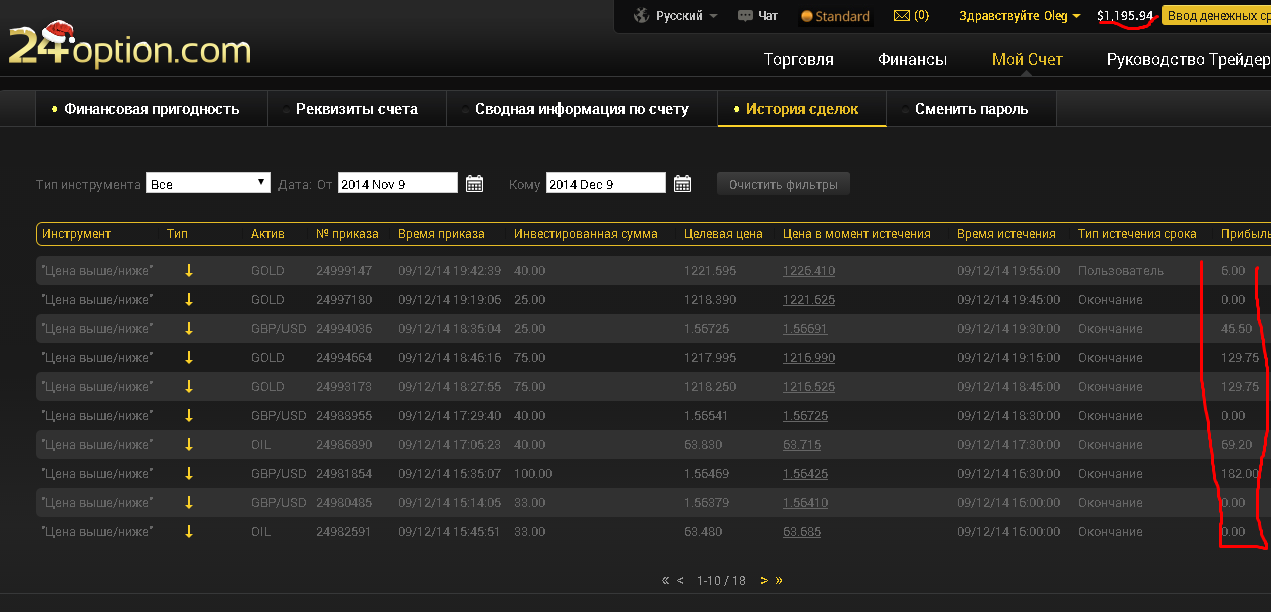Sort by the Инвестированная сумма column header
The height and width of the screenshot is (612, 1271).
[585, 234]
